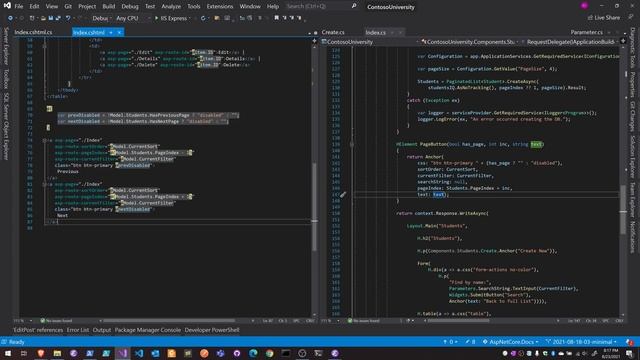Screen dimensions: 640x360
Task: Open the Debug menu
Action: (130, 7)
